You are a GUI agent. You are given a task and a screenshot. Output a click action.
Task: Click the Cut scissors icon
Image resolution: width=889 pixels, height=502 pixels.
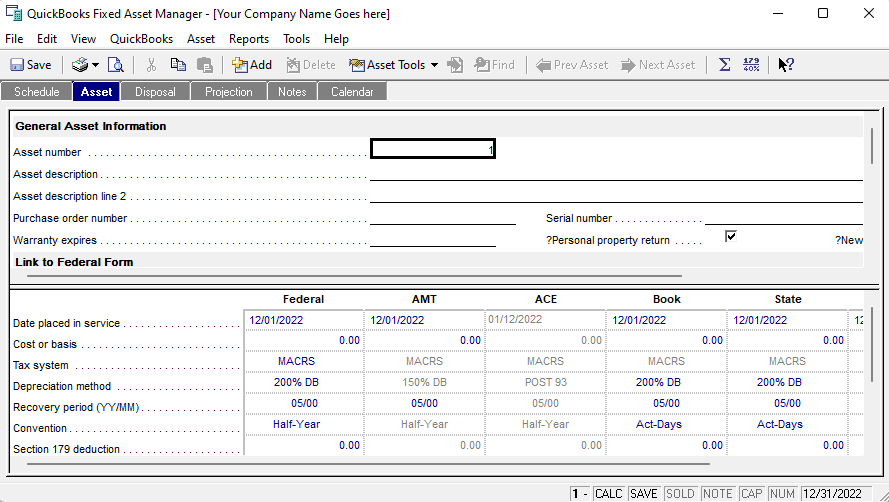pos(151,65)
